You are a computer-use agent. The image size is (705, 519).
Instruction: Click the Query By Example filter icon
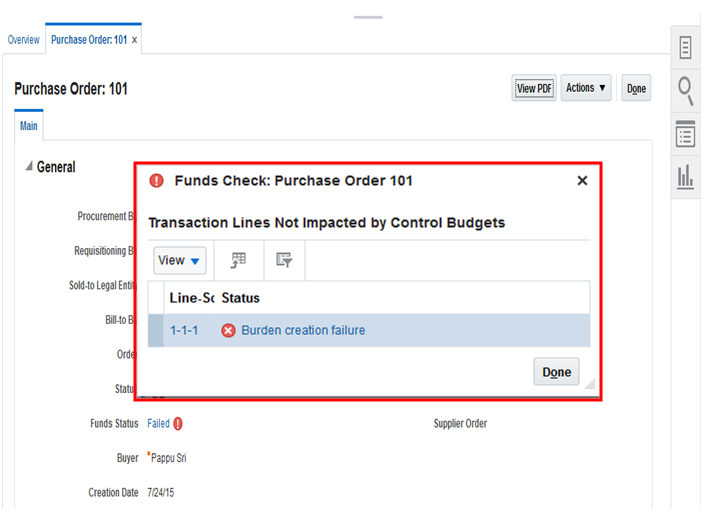284,260
